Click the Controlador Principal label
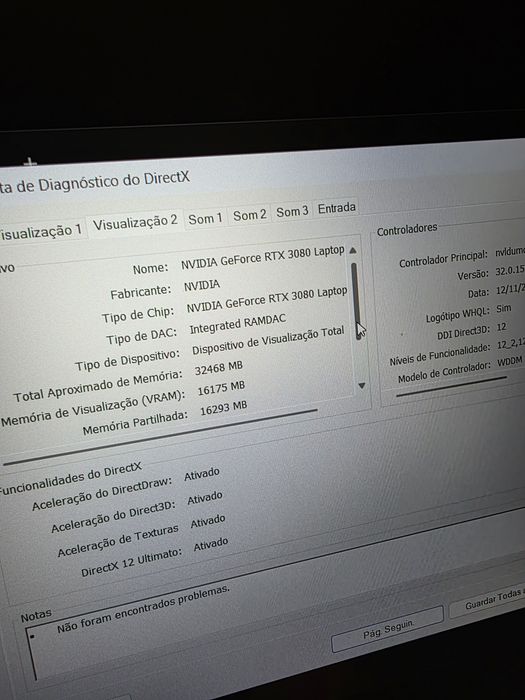Screen dimensions: 525x700 [x=443, y=259]
